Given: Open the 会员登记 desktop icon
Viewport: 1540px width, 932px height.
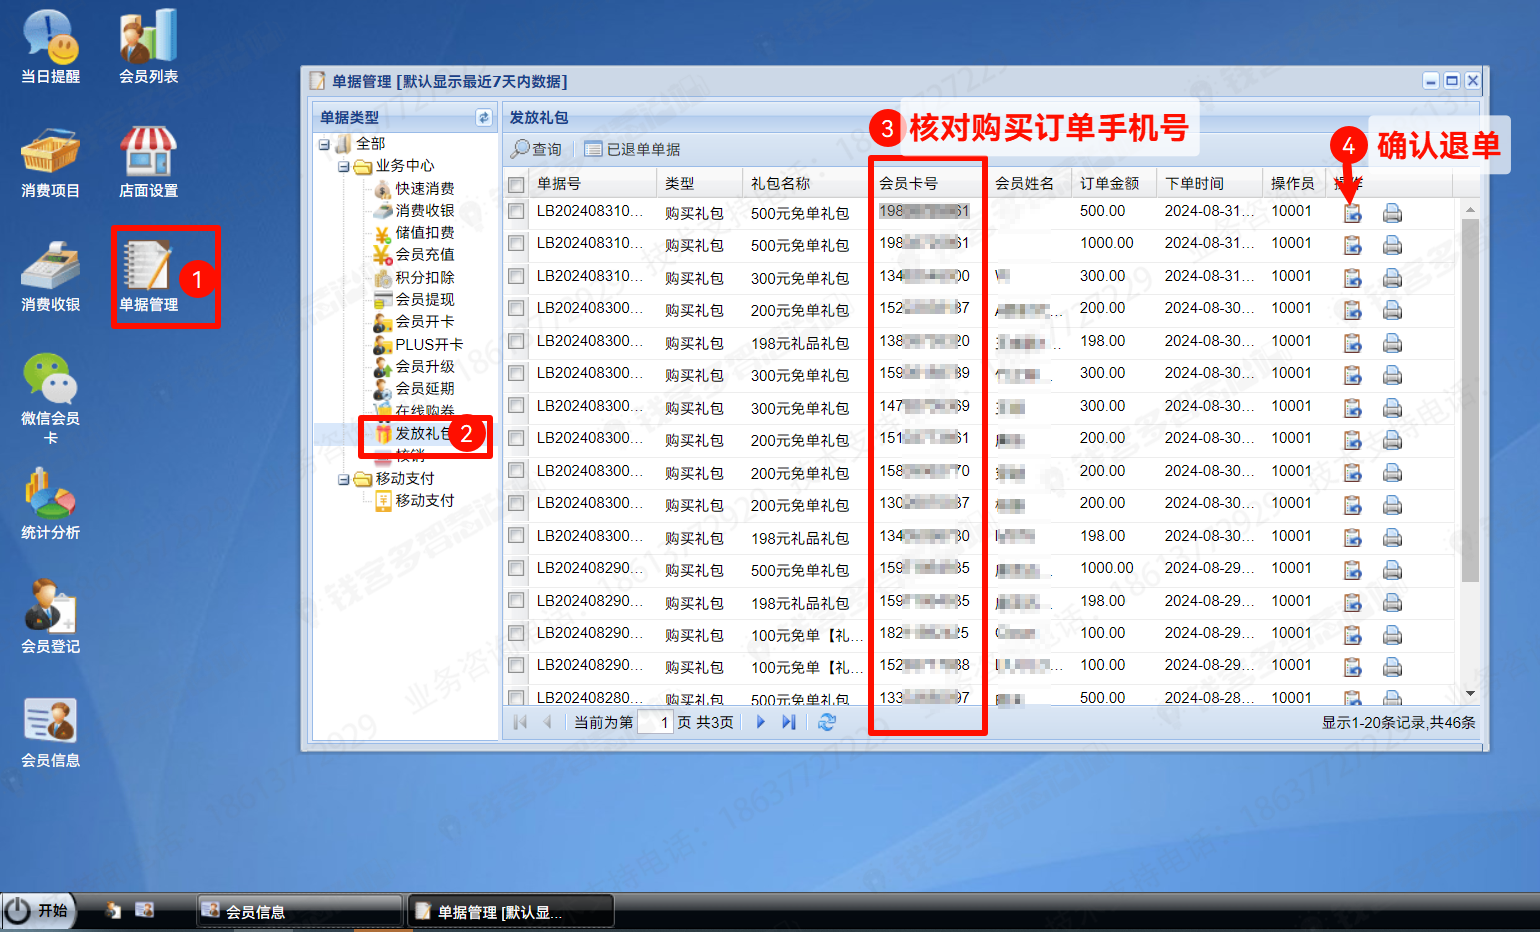Looking at the screenshot, I should (51, 618).
